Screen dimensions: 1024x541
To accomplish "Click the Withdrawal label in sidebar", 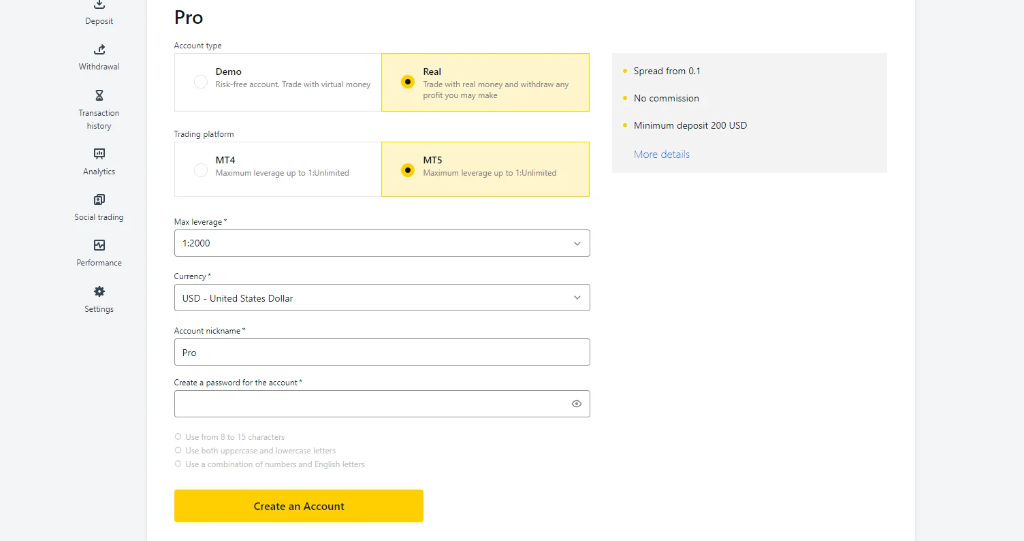I will [99, 67].
